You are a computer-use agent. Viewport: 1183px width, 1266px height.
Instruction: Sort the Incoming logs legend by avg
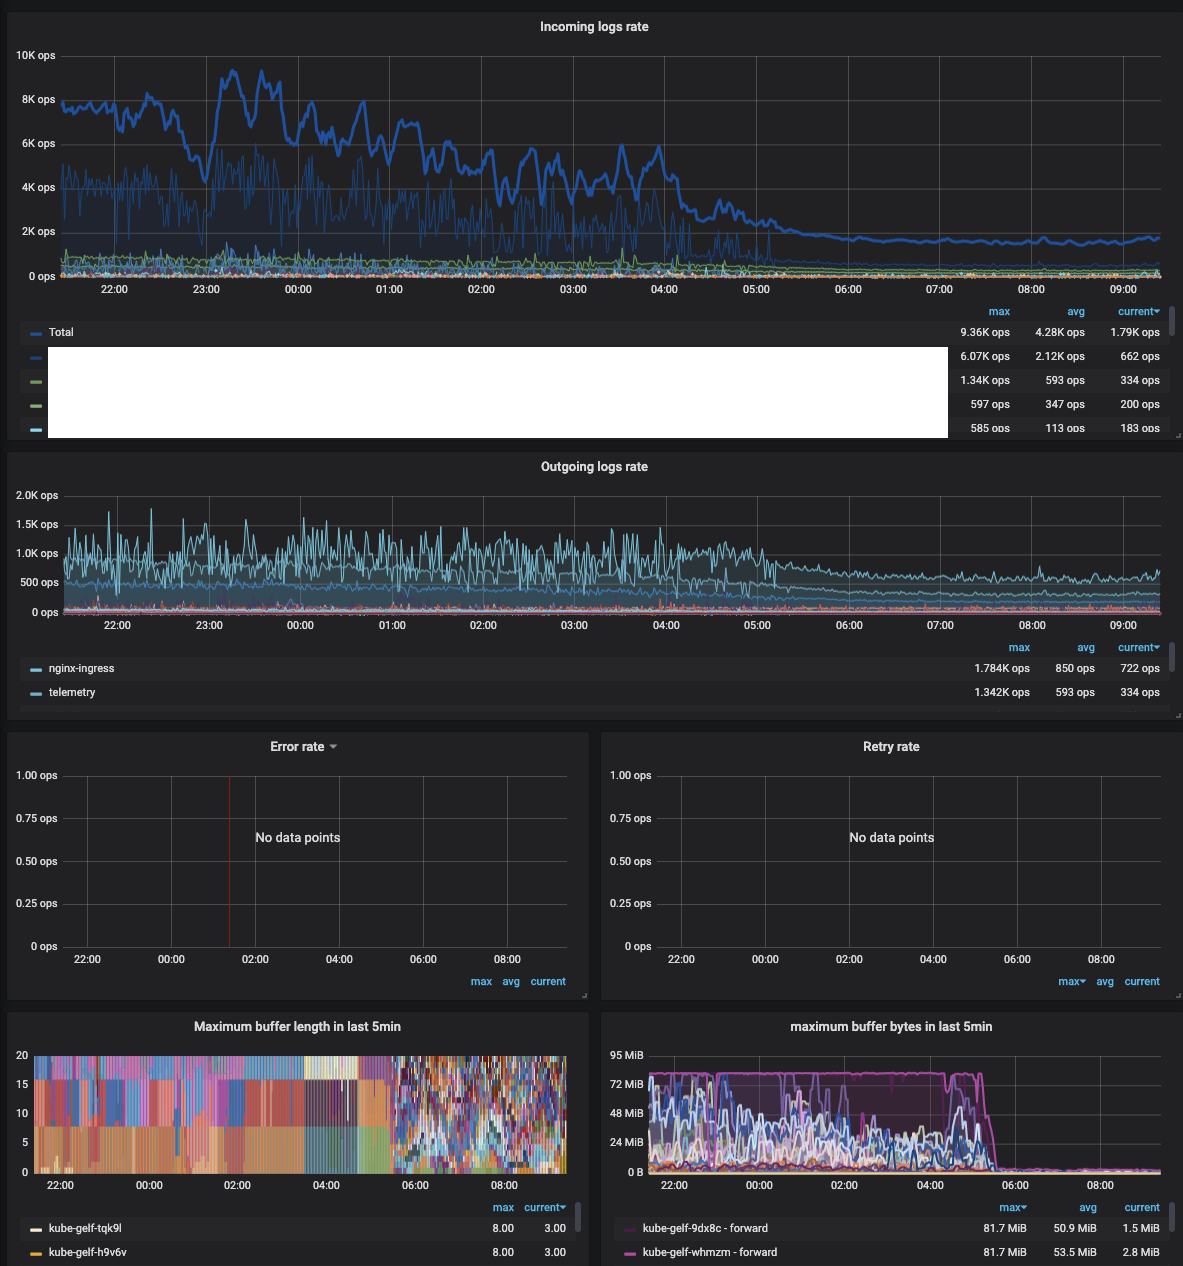click(1076, 311)
